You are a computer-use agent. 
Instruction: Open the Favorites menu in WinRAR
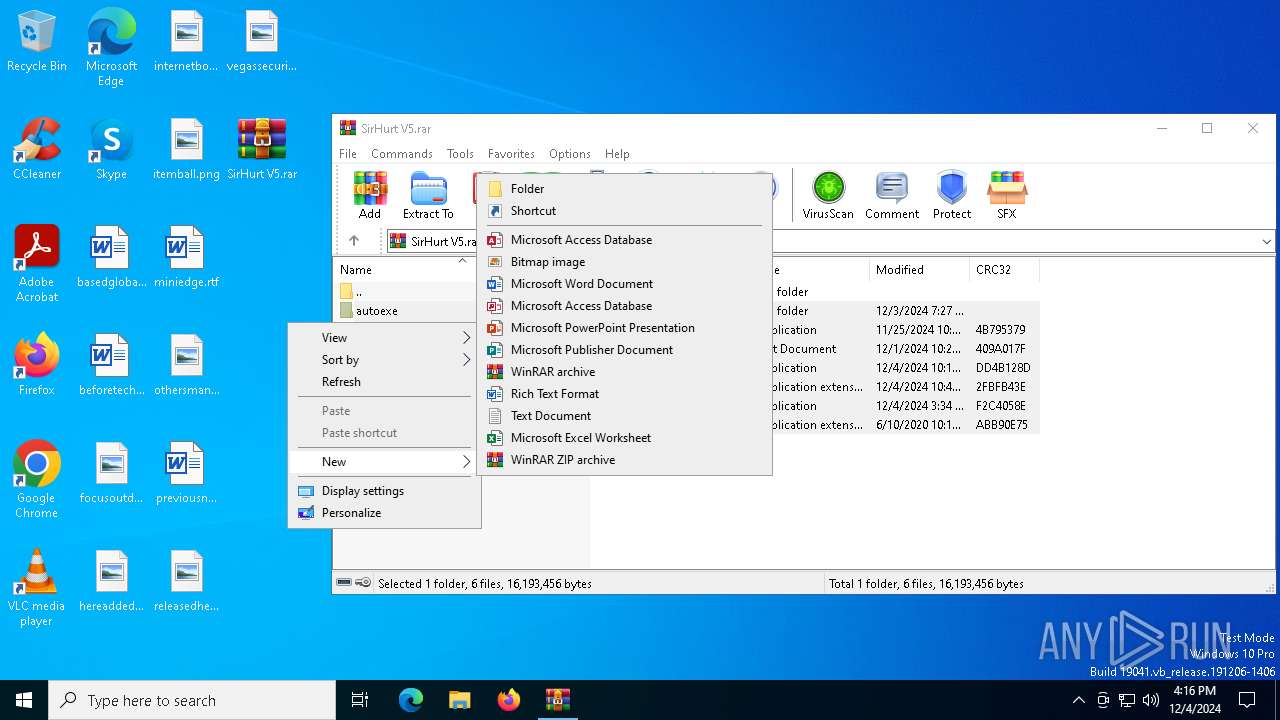511,154
